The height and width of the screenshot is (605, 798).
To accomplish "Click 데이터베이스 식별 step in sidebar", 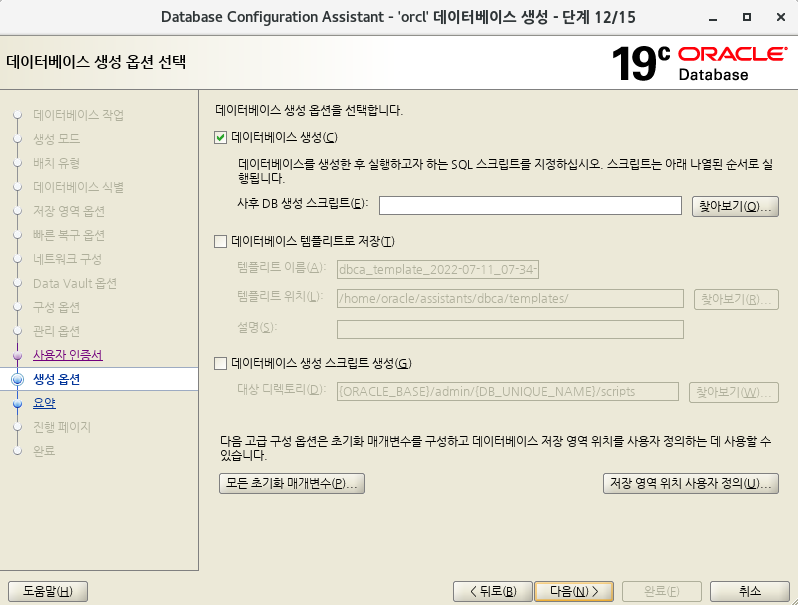I will click(78, 187).
